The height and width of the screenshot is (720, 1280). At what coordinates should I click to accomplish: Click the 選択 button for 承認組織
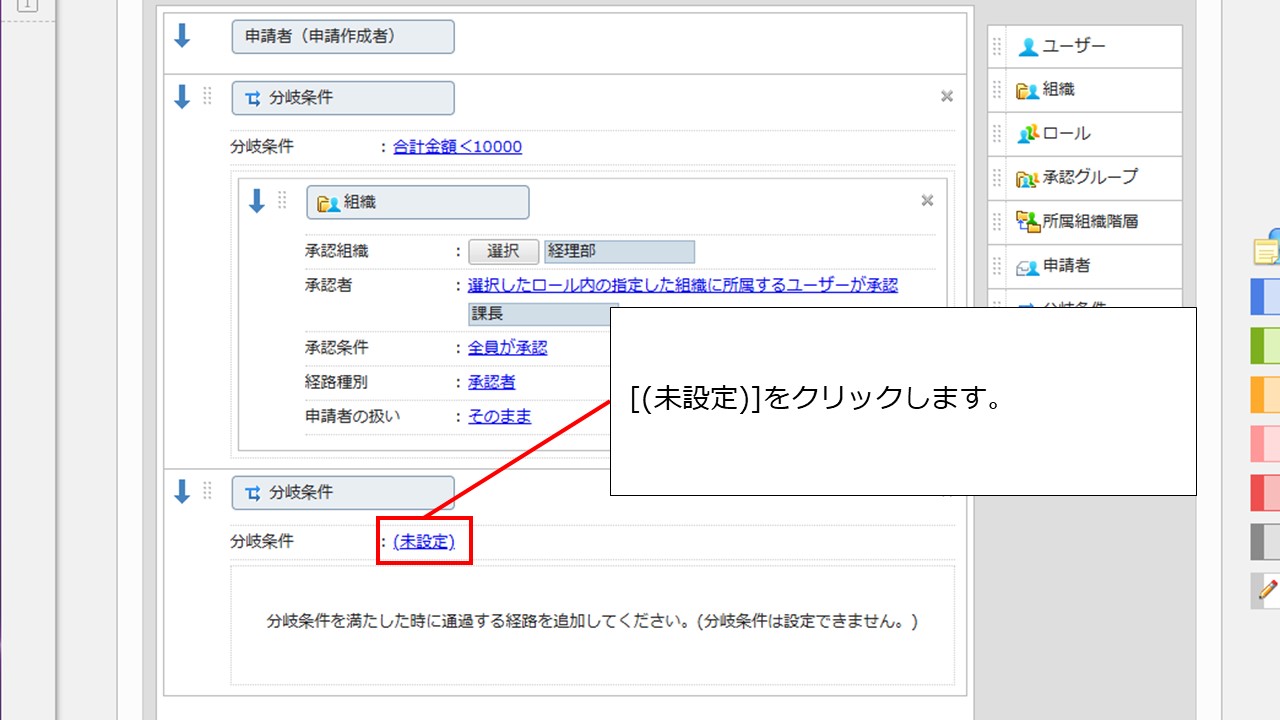click(x=503, y=252)
